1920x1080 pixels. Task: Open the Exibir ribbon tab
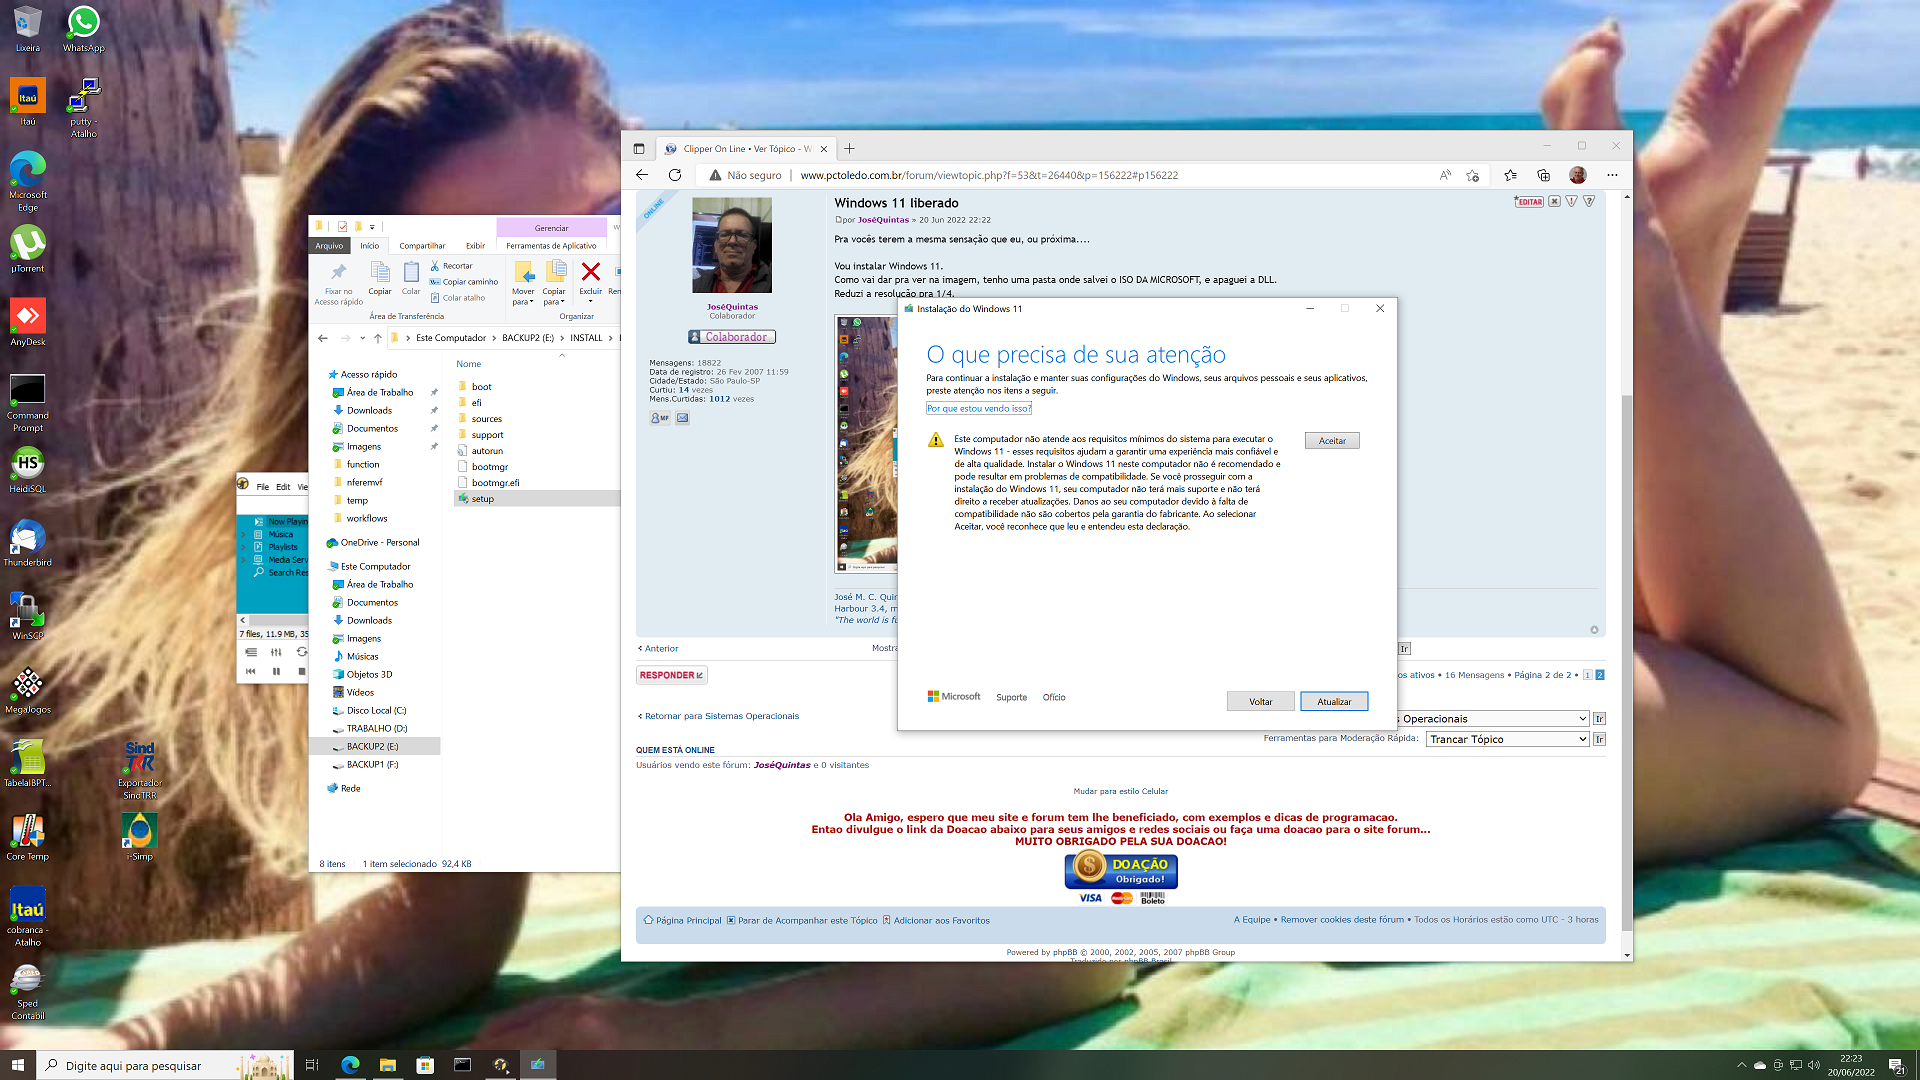click(475, 246)
